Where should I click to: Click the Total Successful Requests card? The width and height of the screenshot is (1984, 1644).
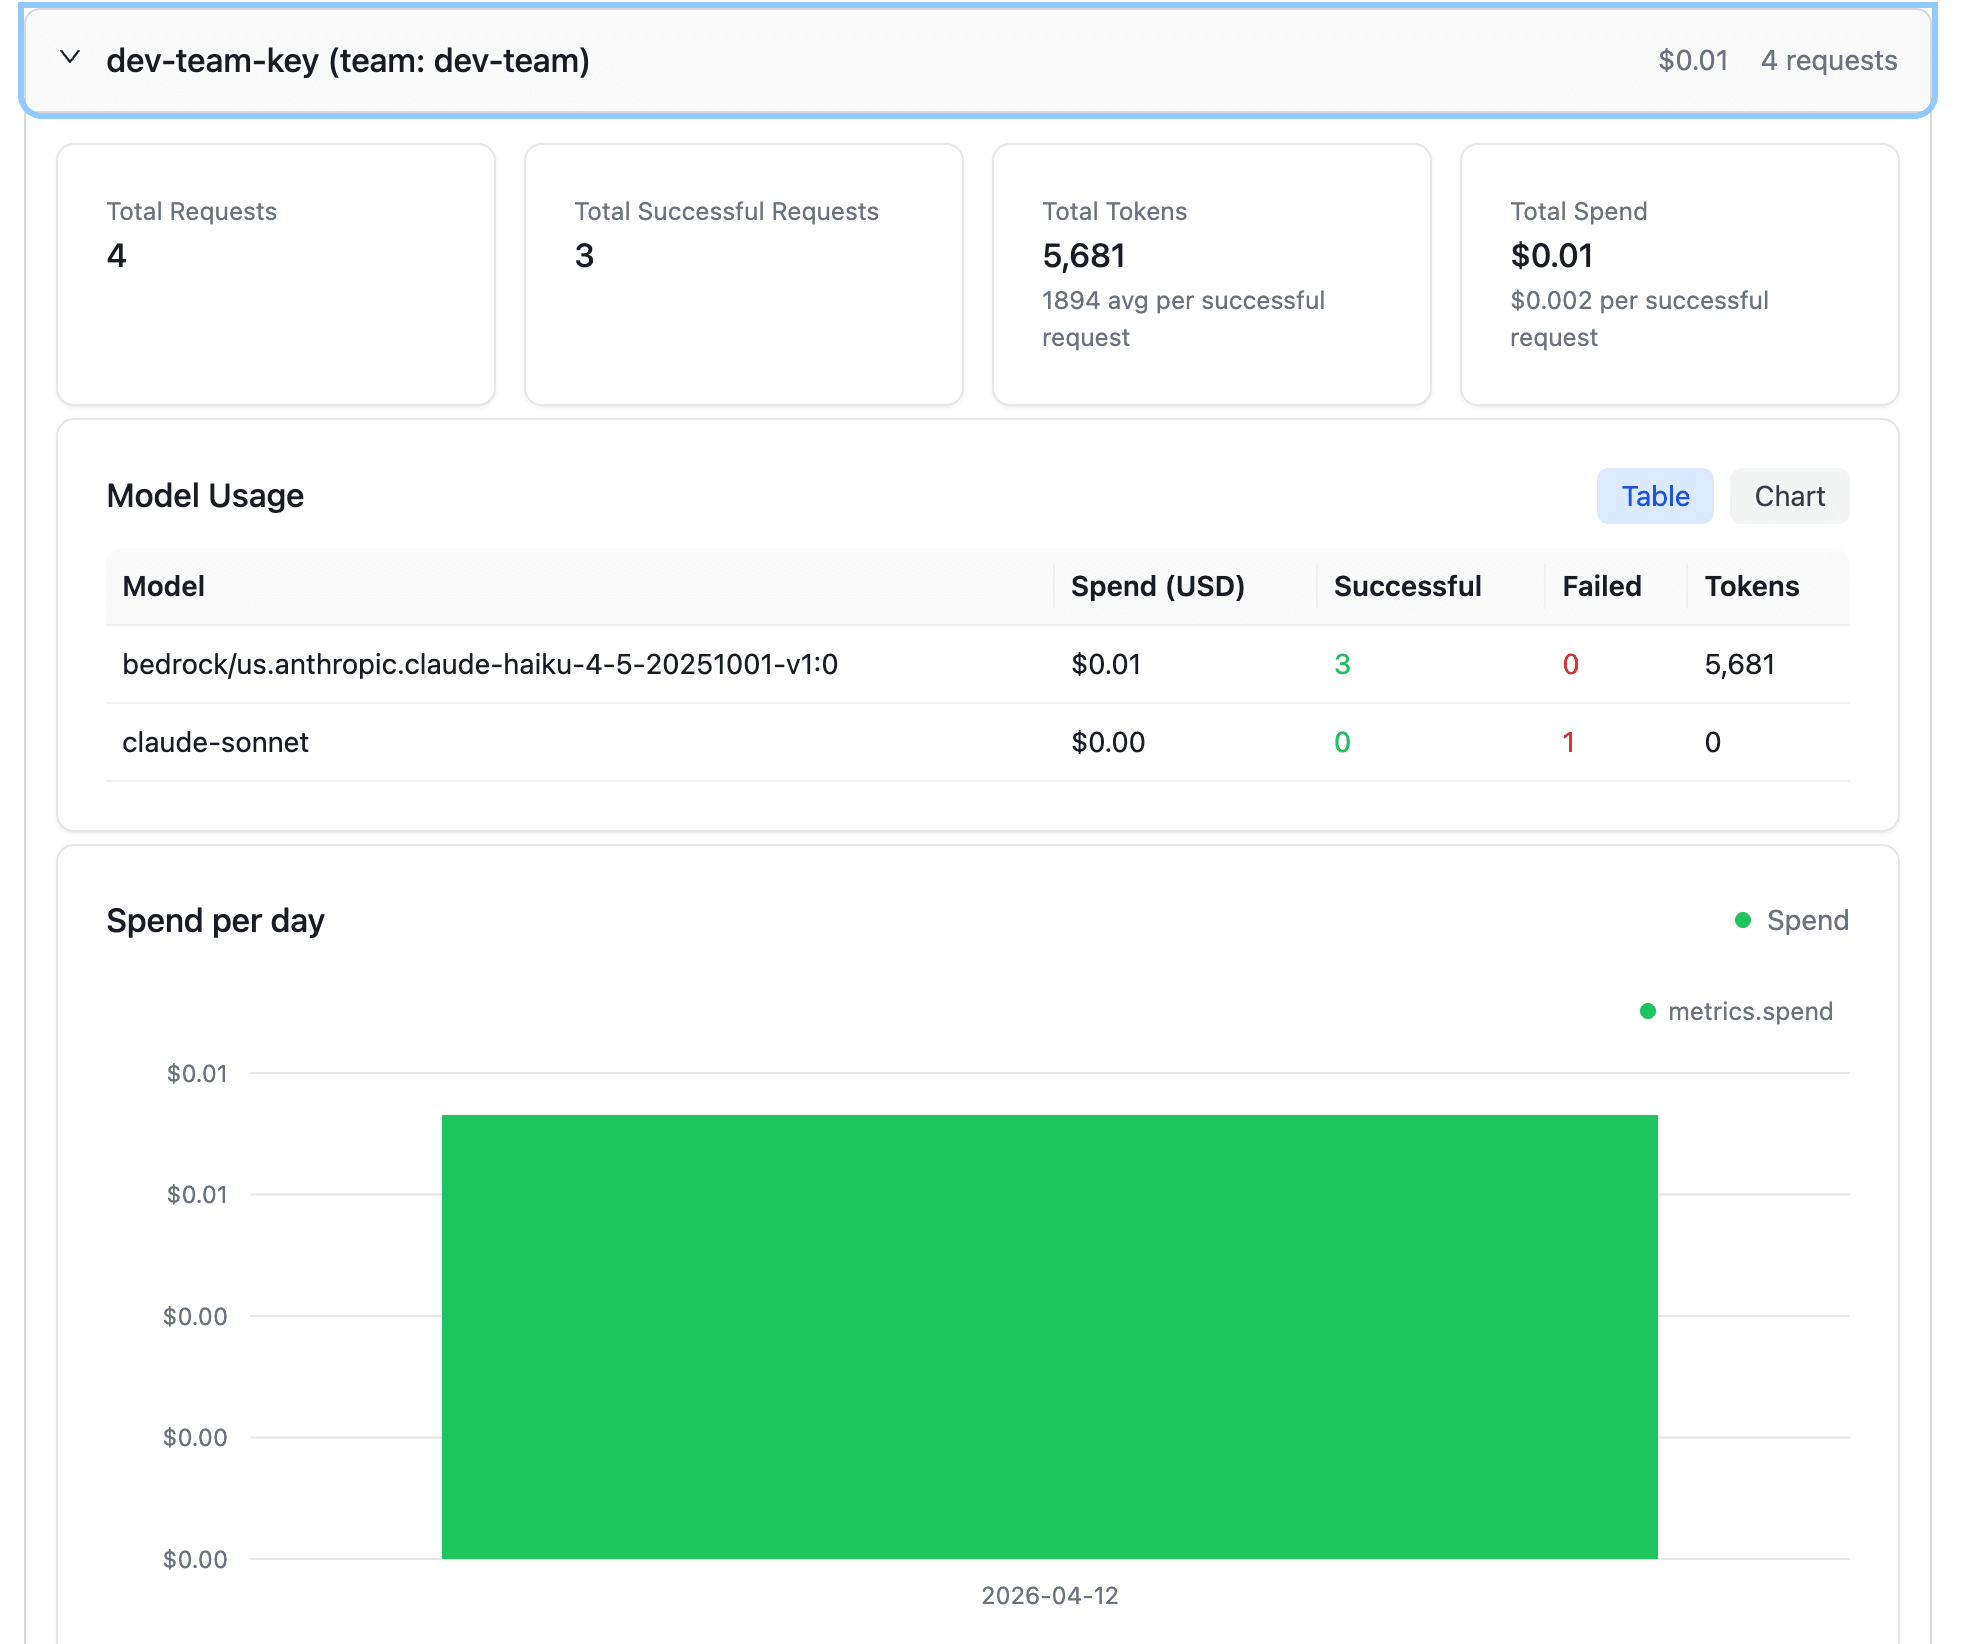point(743,274)
